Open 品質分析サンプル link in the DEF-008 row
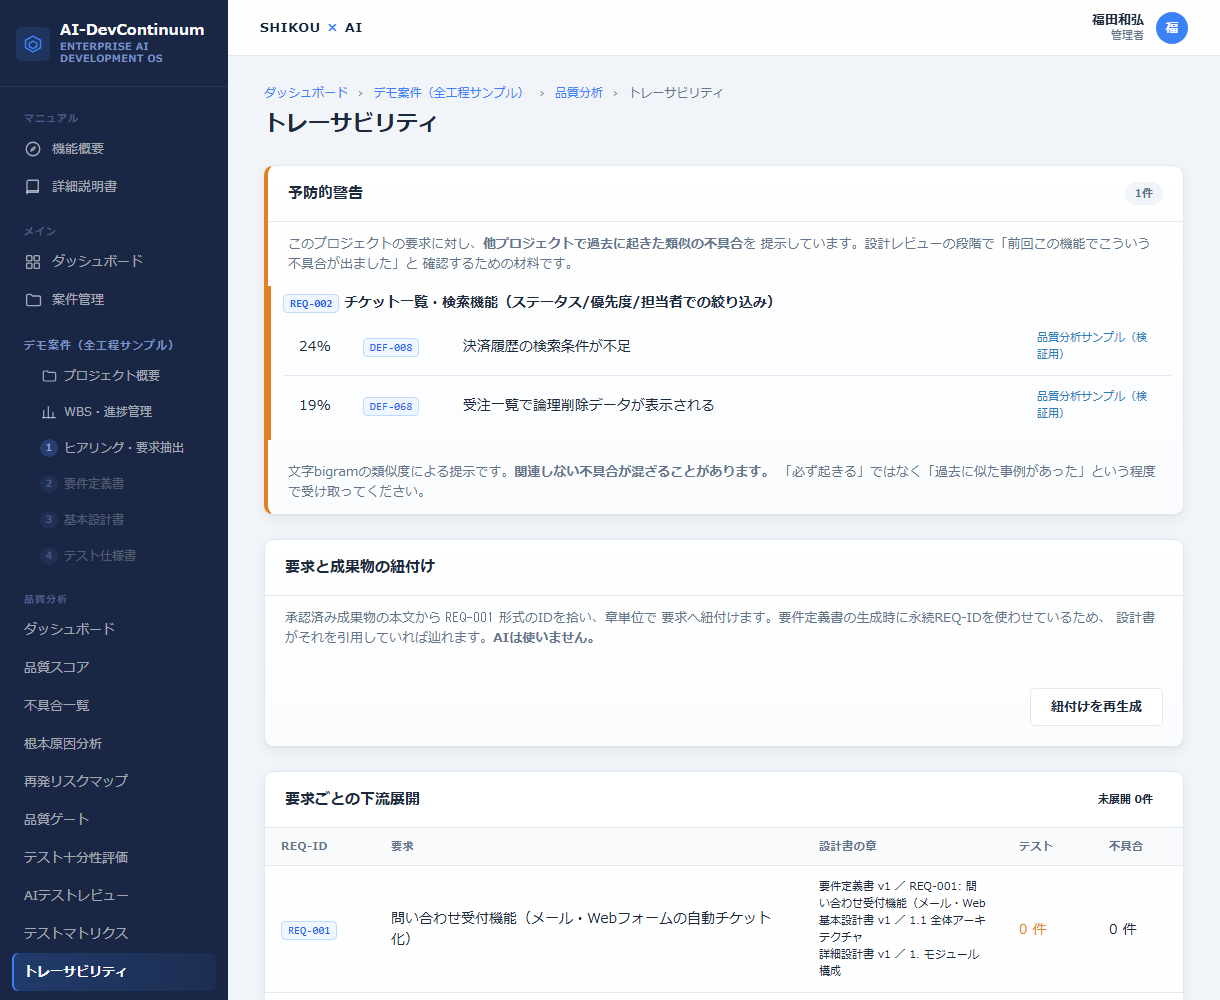Screen dimensions: 1220x1000 [1092, 346]
